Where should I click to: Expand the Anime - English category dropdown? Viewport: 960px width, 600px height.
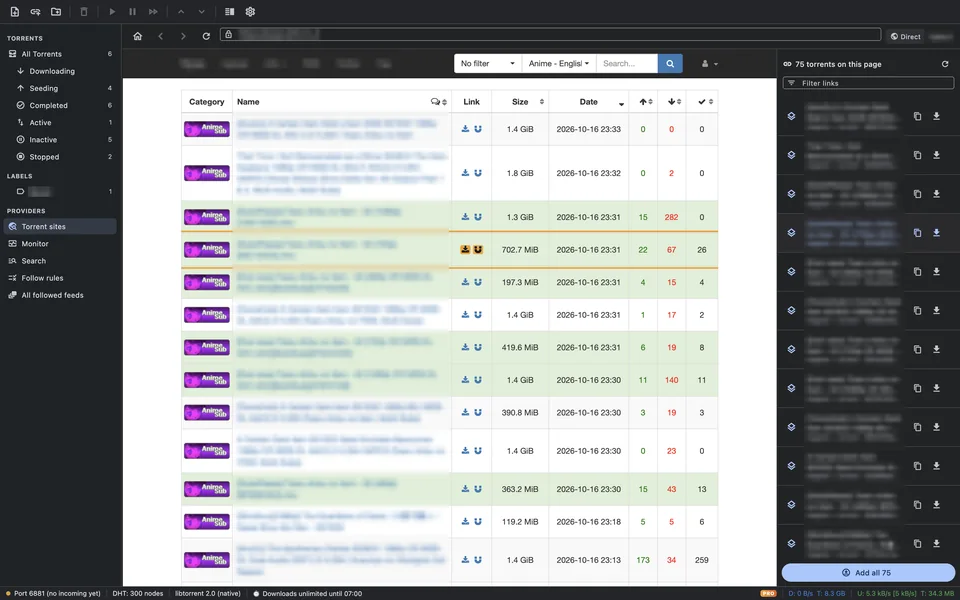[x=559, y=64]
